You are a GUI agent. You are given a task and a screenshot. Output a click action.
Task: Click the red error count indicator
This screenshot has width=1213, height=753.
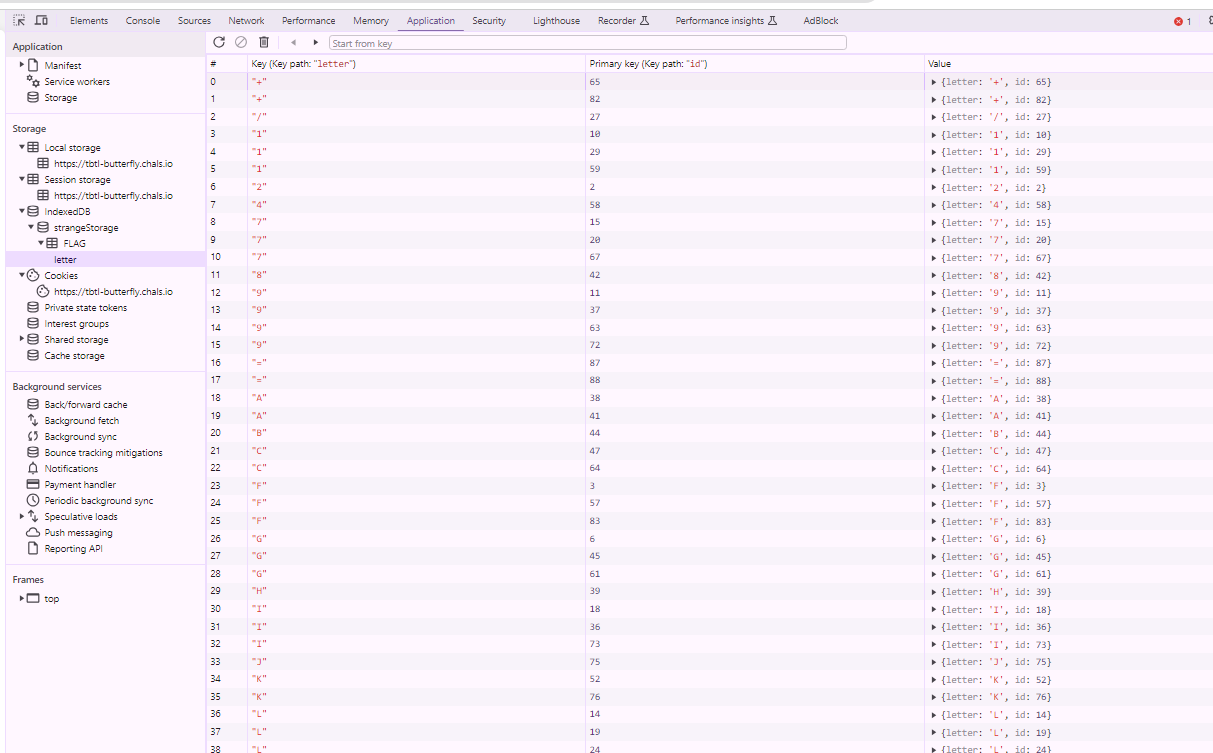pyautogui.click(x=1182, y=21)
